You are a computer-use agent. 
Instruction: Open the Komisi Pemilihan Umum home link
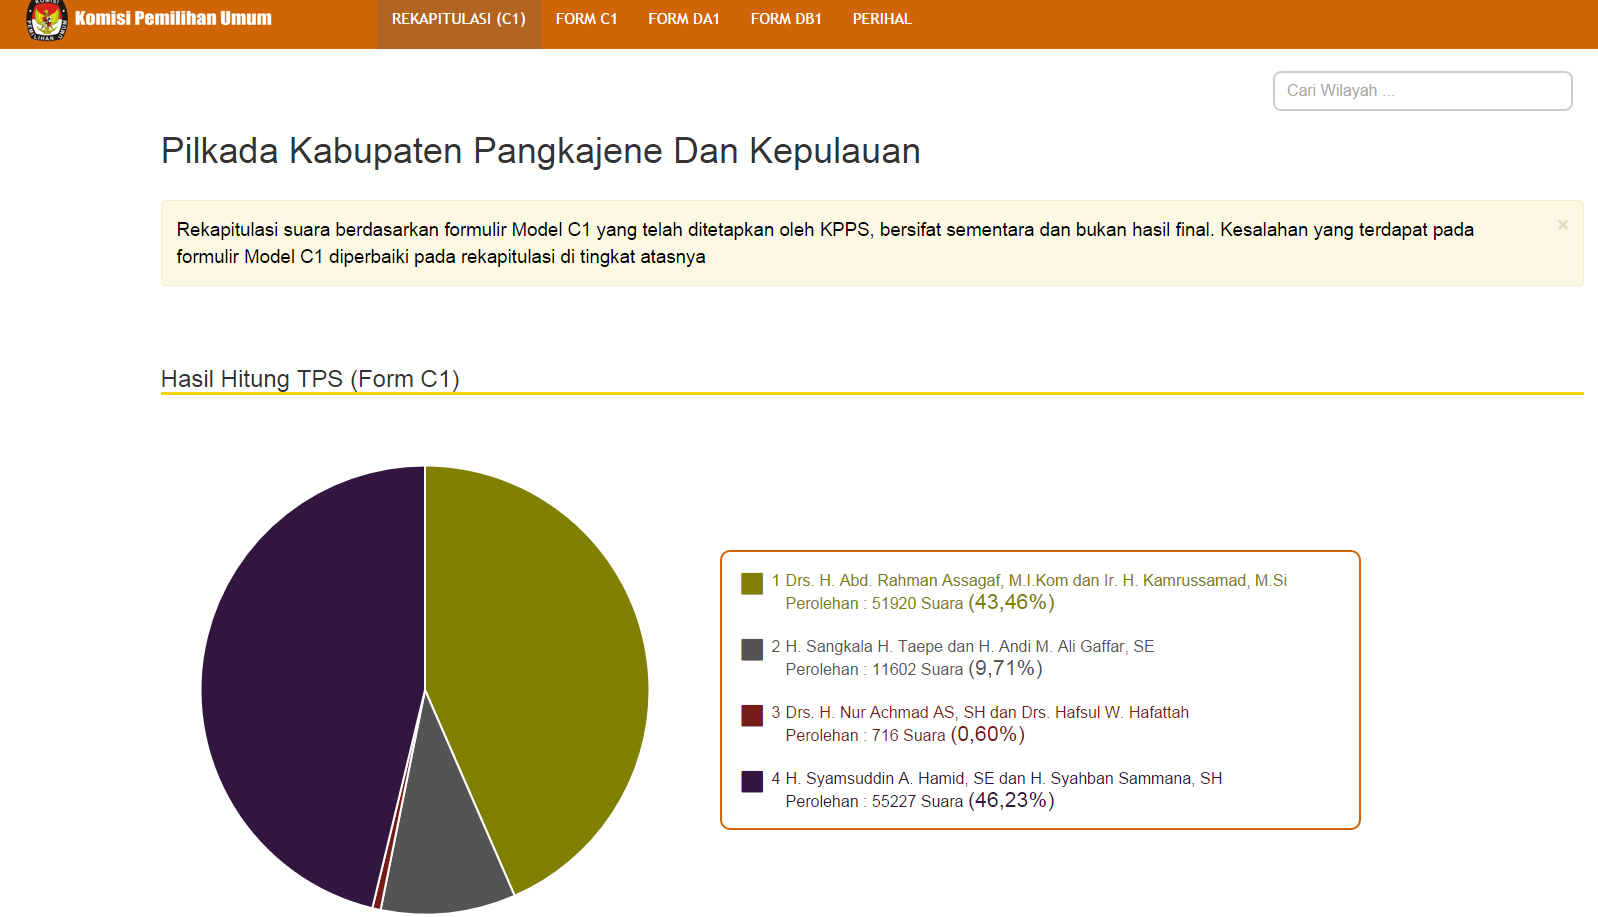173,18
